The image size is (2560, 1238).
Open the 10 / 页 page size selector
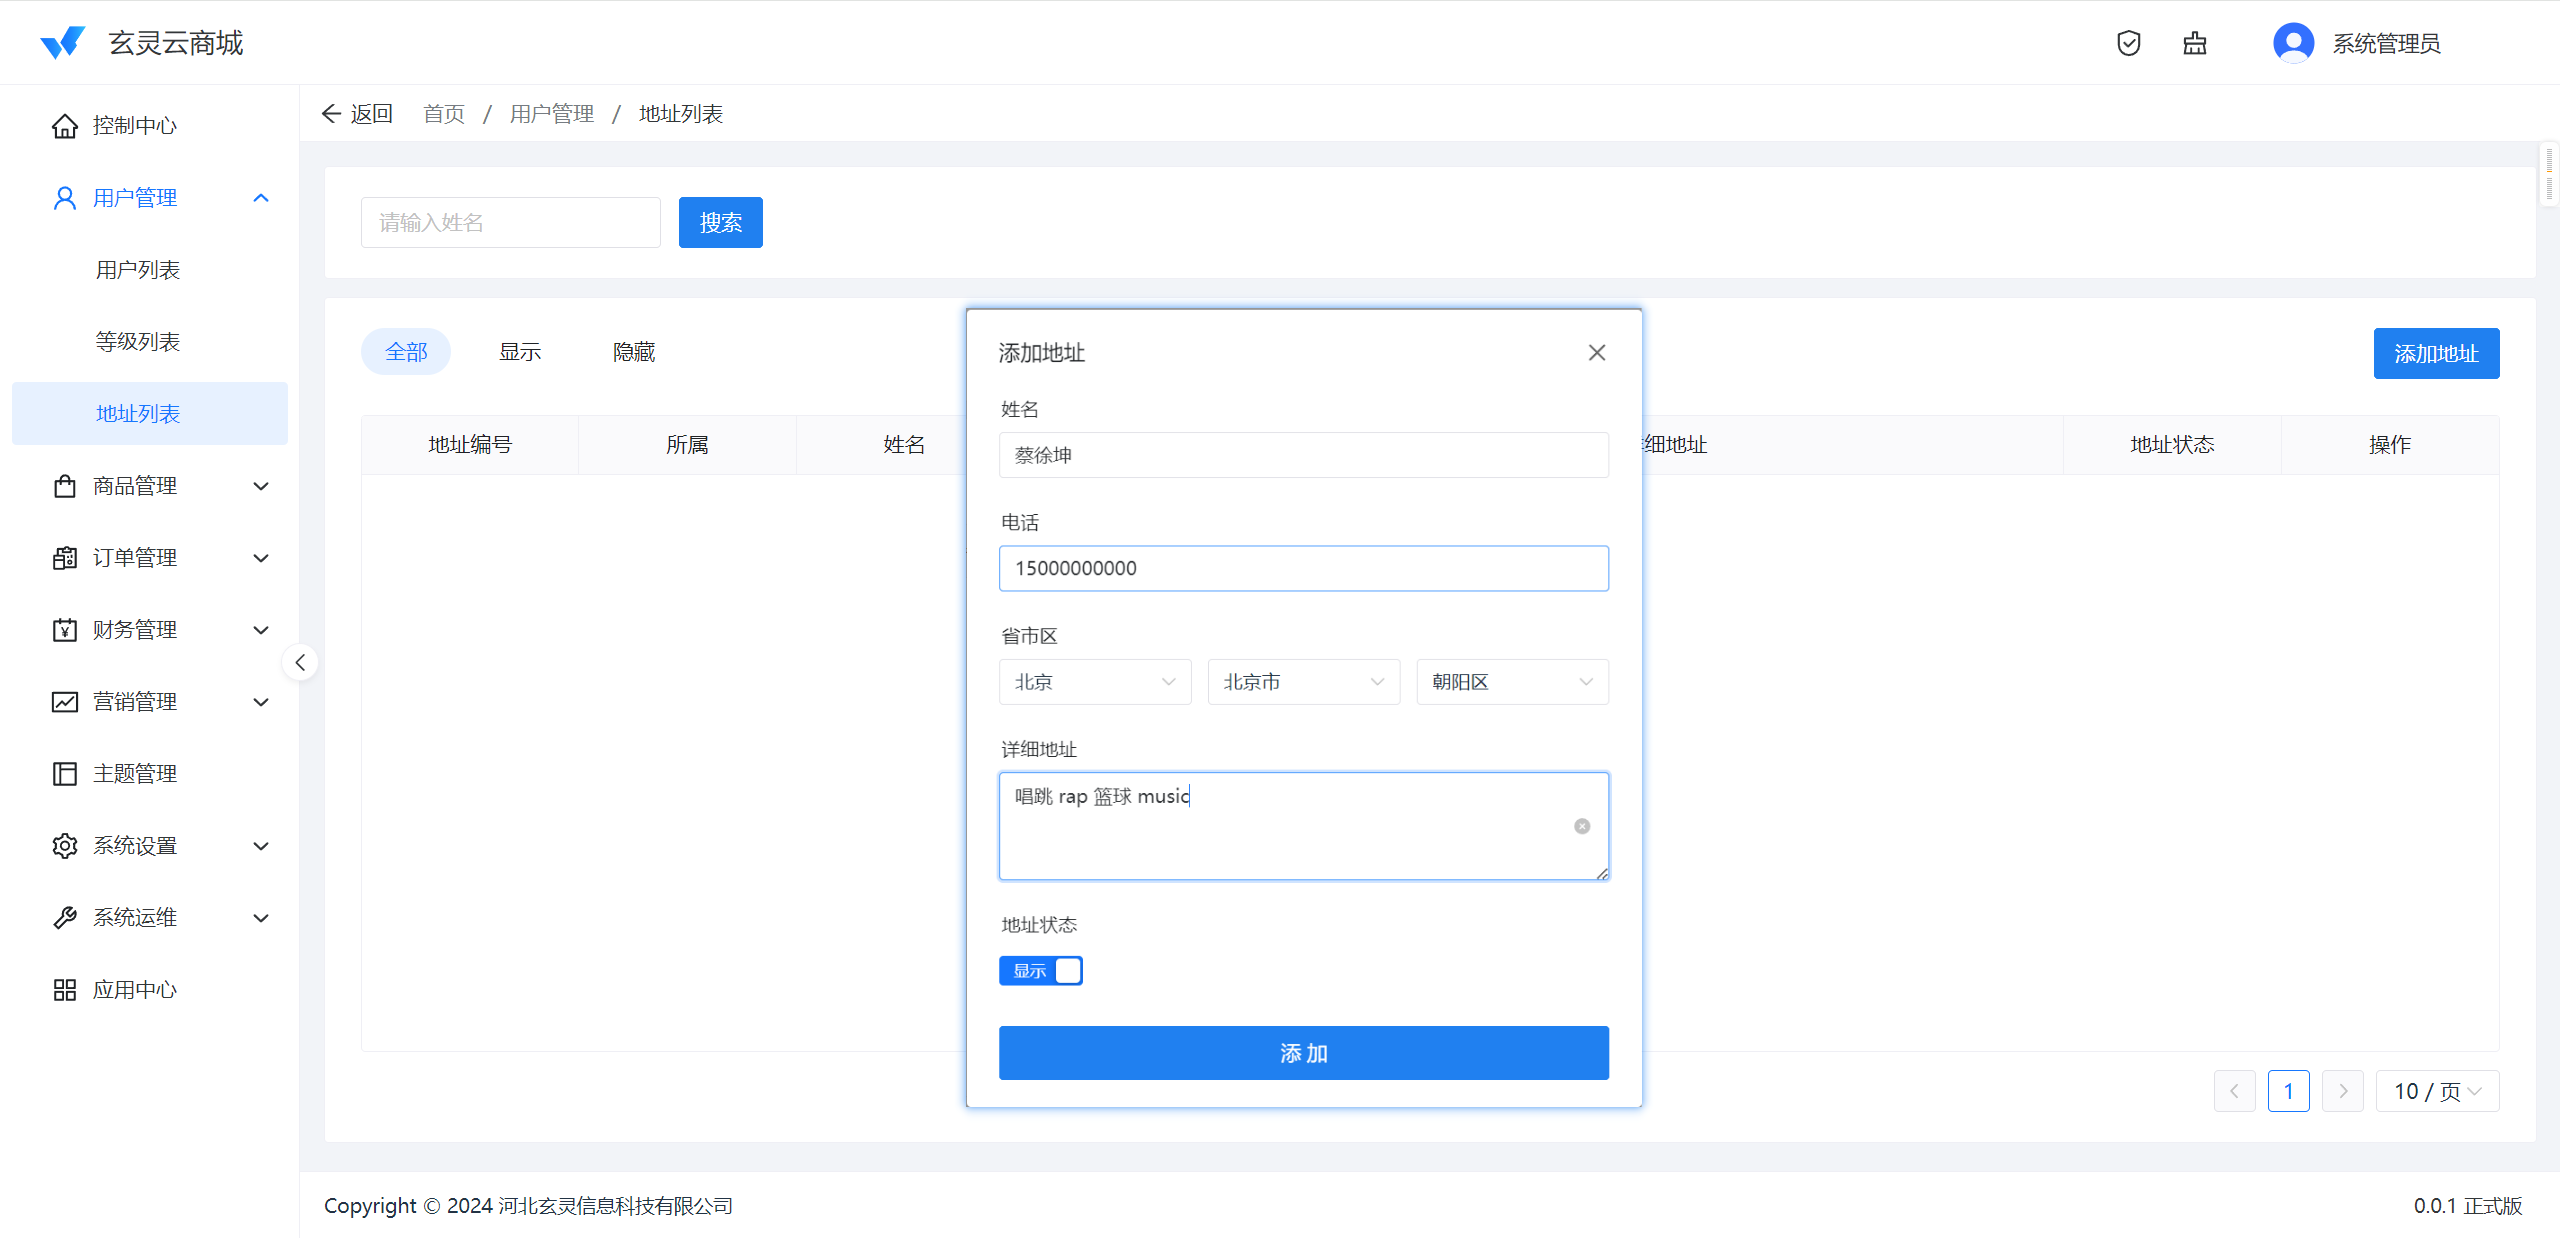point(2436,1091)
